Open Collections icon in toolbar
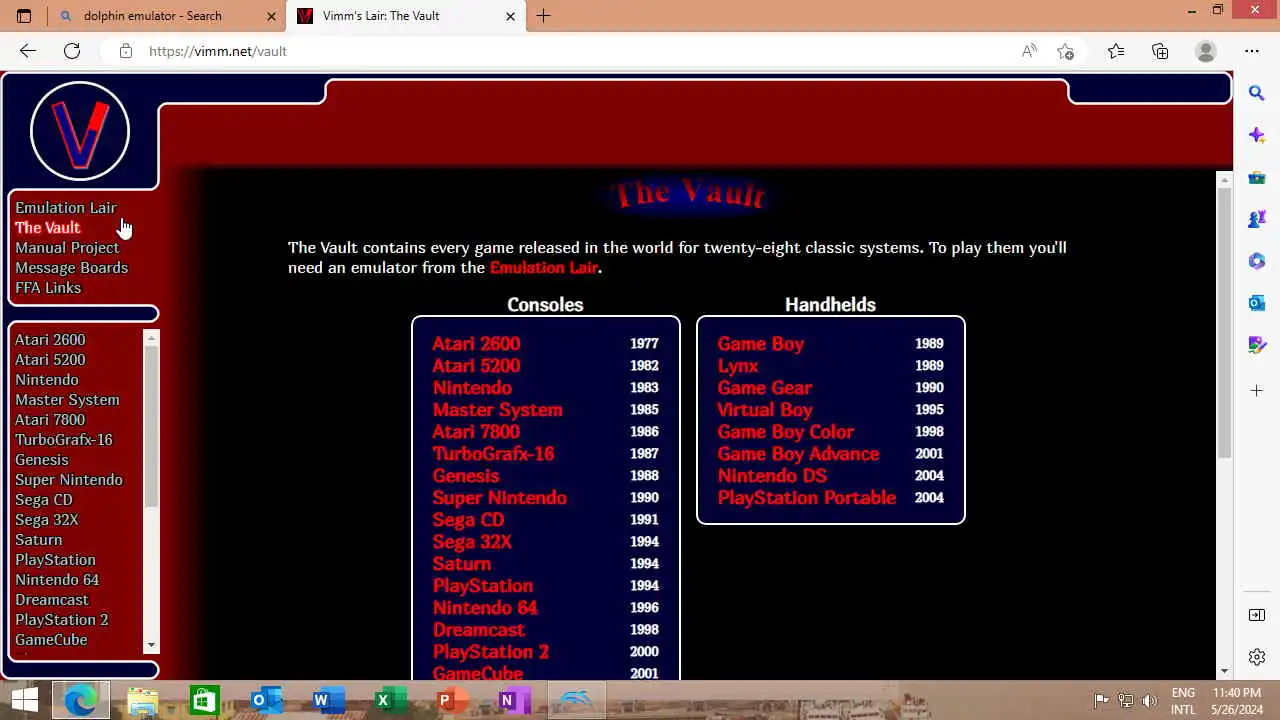This screenshot has height=720, width=1280. point(1160,51)
